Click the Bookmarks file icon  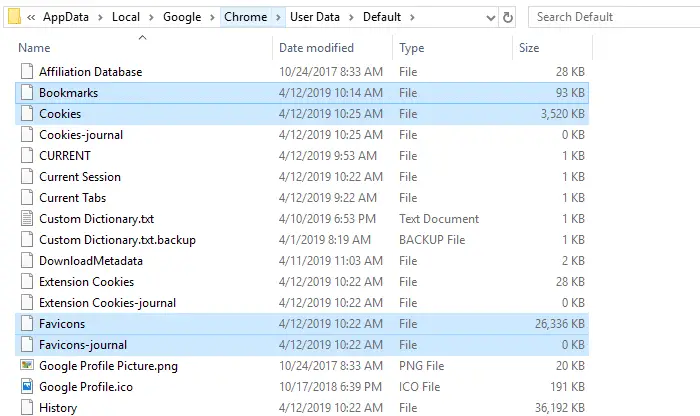pos(27,92)
